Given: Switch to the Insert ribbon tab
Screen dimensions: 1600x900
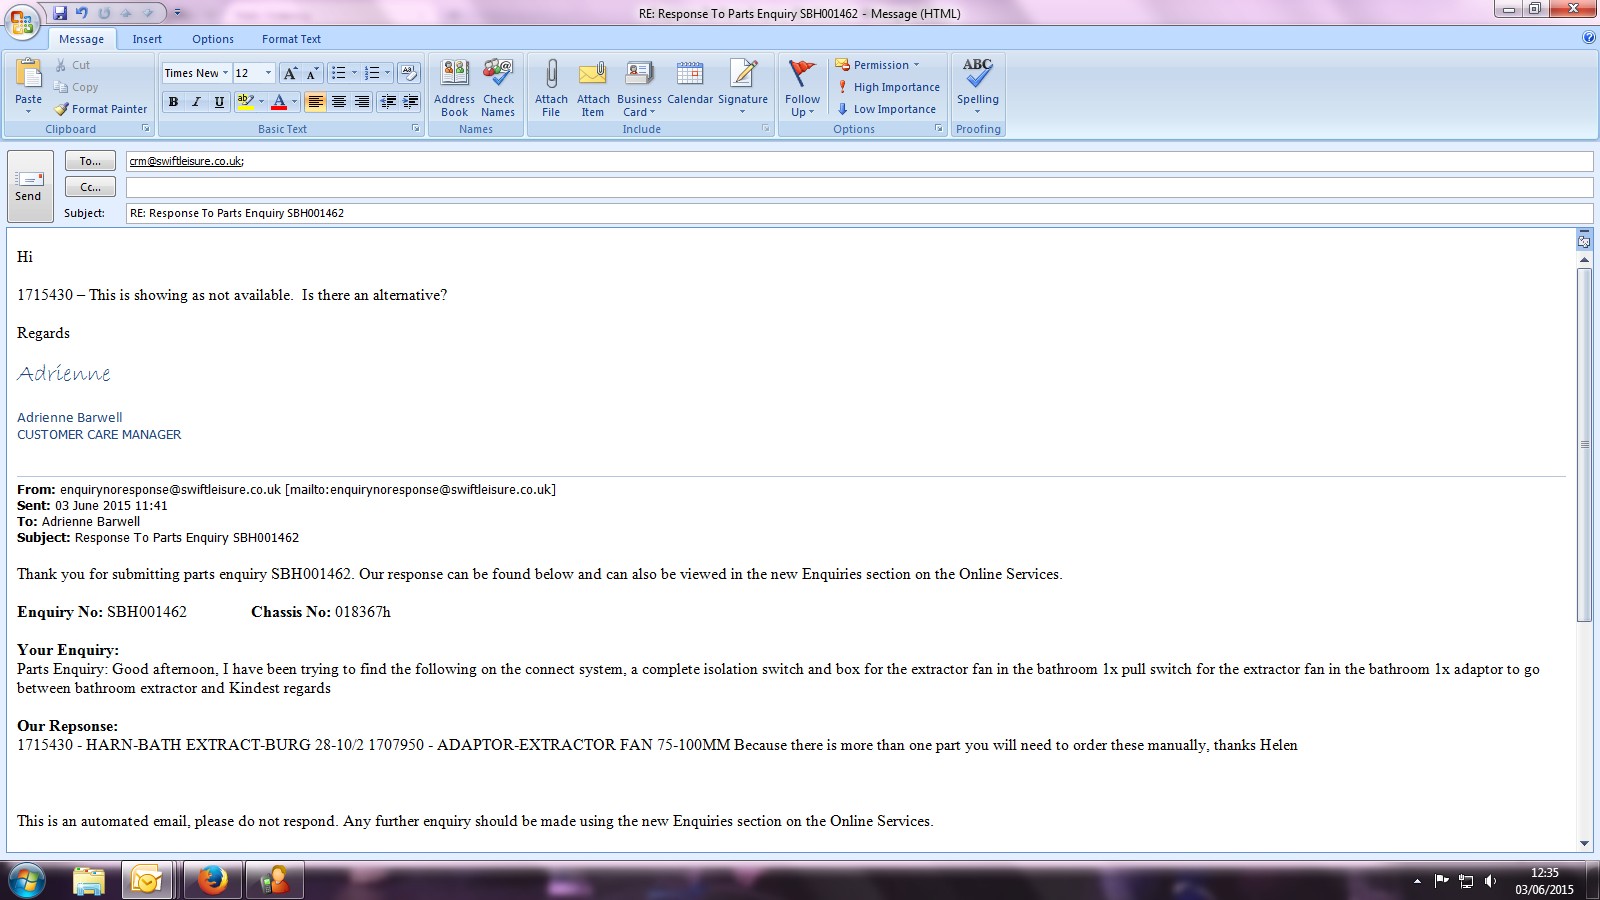Looking at the screenshot, I should point(147,39).
